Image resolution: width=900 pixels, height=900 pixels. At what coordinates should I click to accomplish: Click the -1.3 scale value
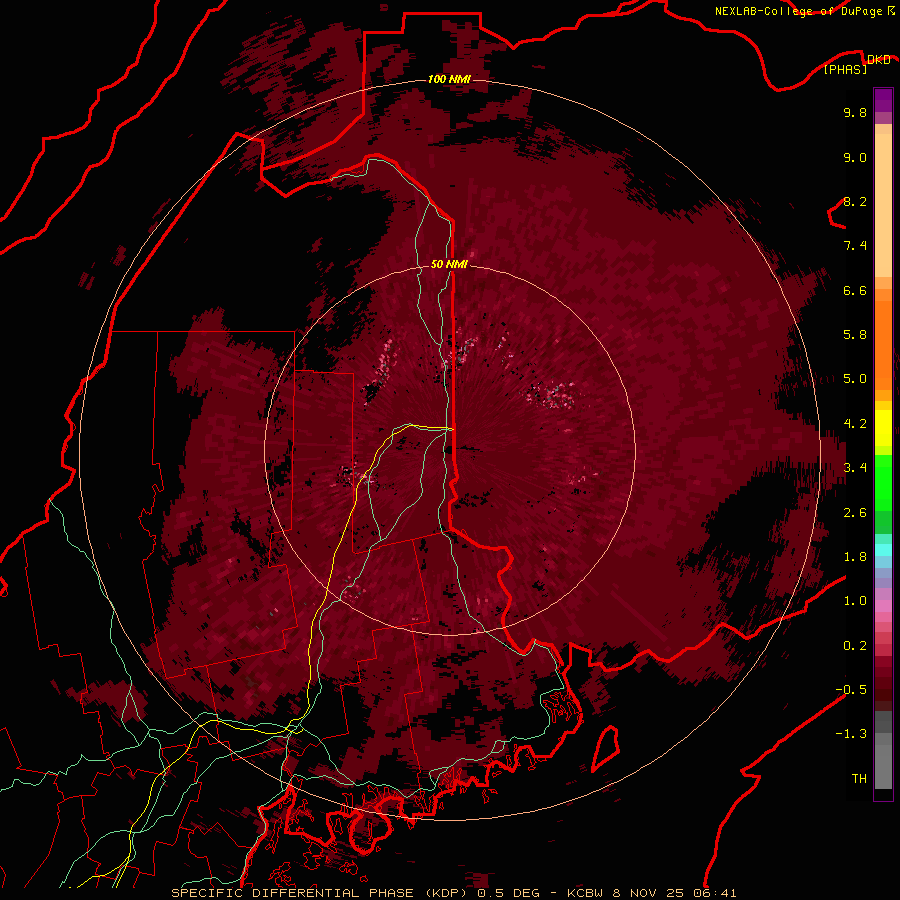pyautogui.click(x=851, y=734)
